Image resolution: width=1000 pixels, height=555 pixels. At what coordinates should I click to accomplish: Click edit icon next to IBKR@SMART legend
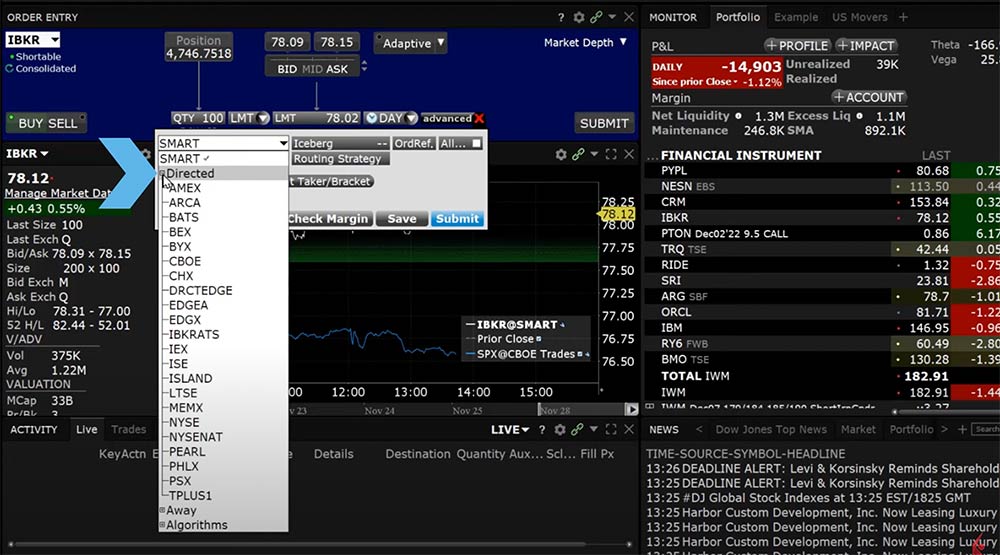(562, 325)
